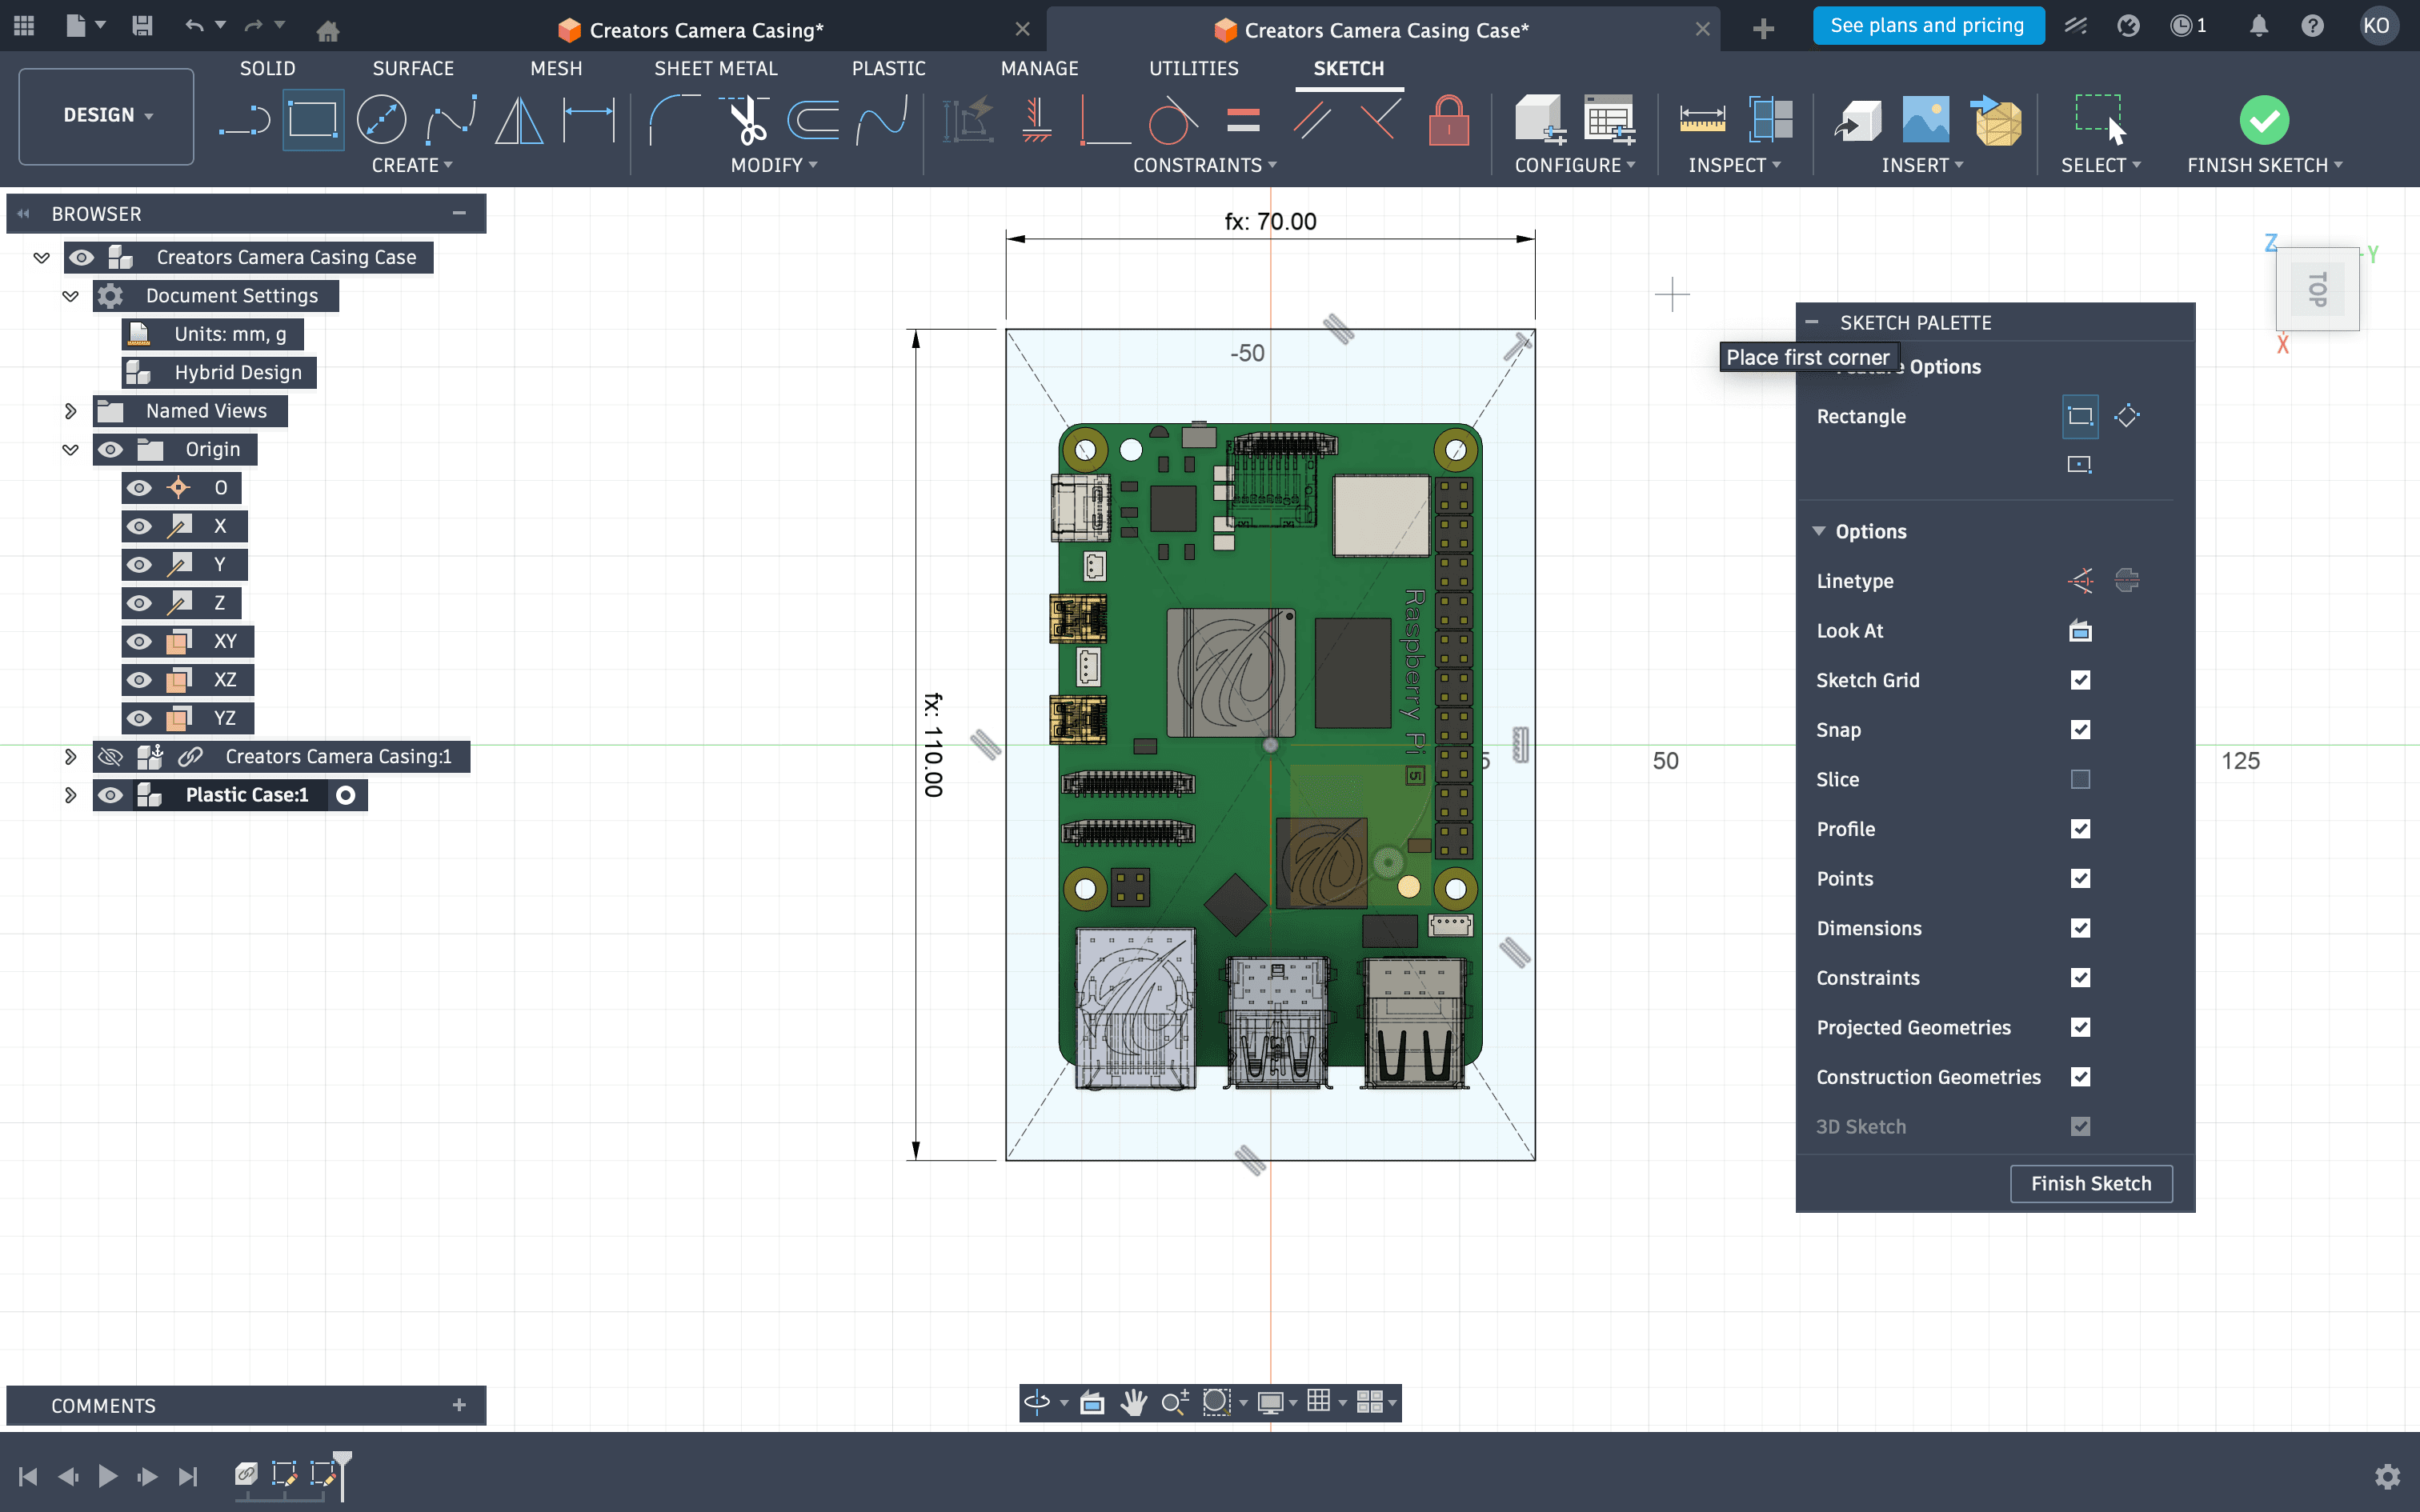Open a new design tab with plus
This screenshot has height=1512, width=2420.
(x=1763, y=29)
